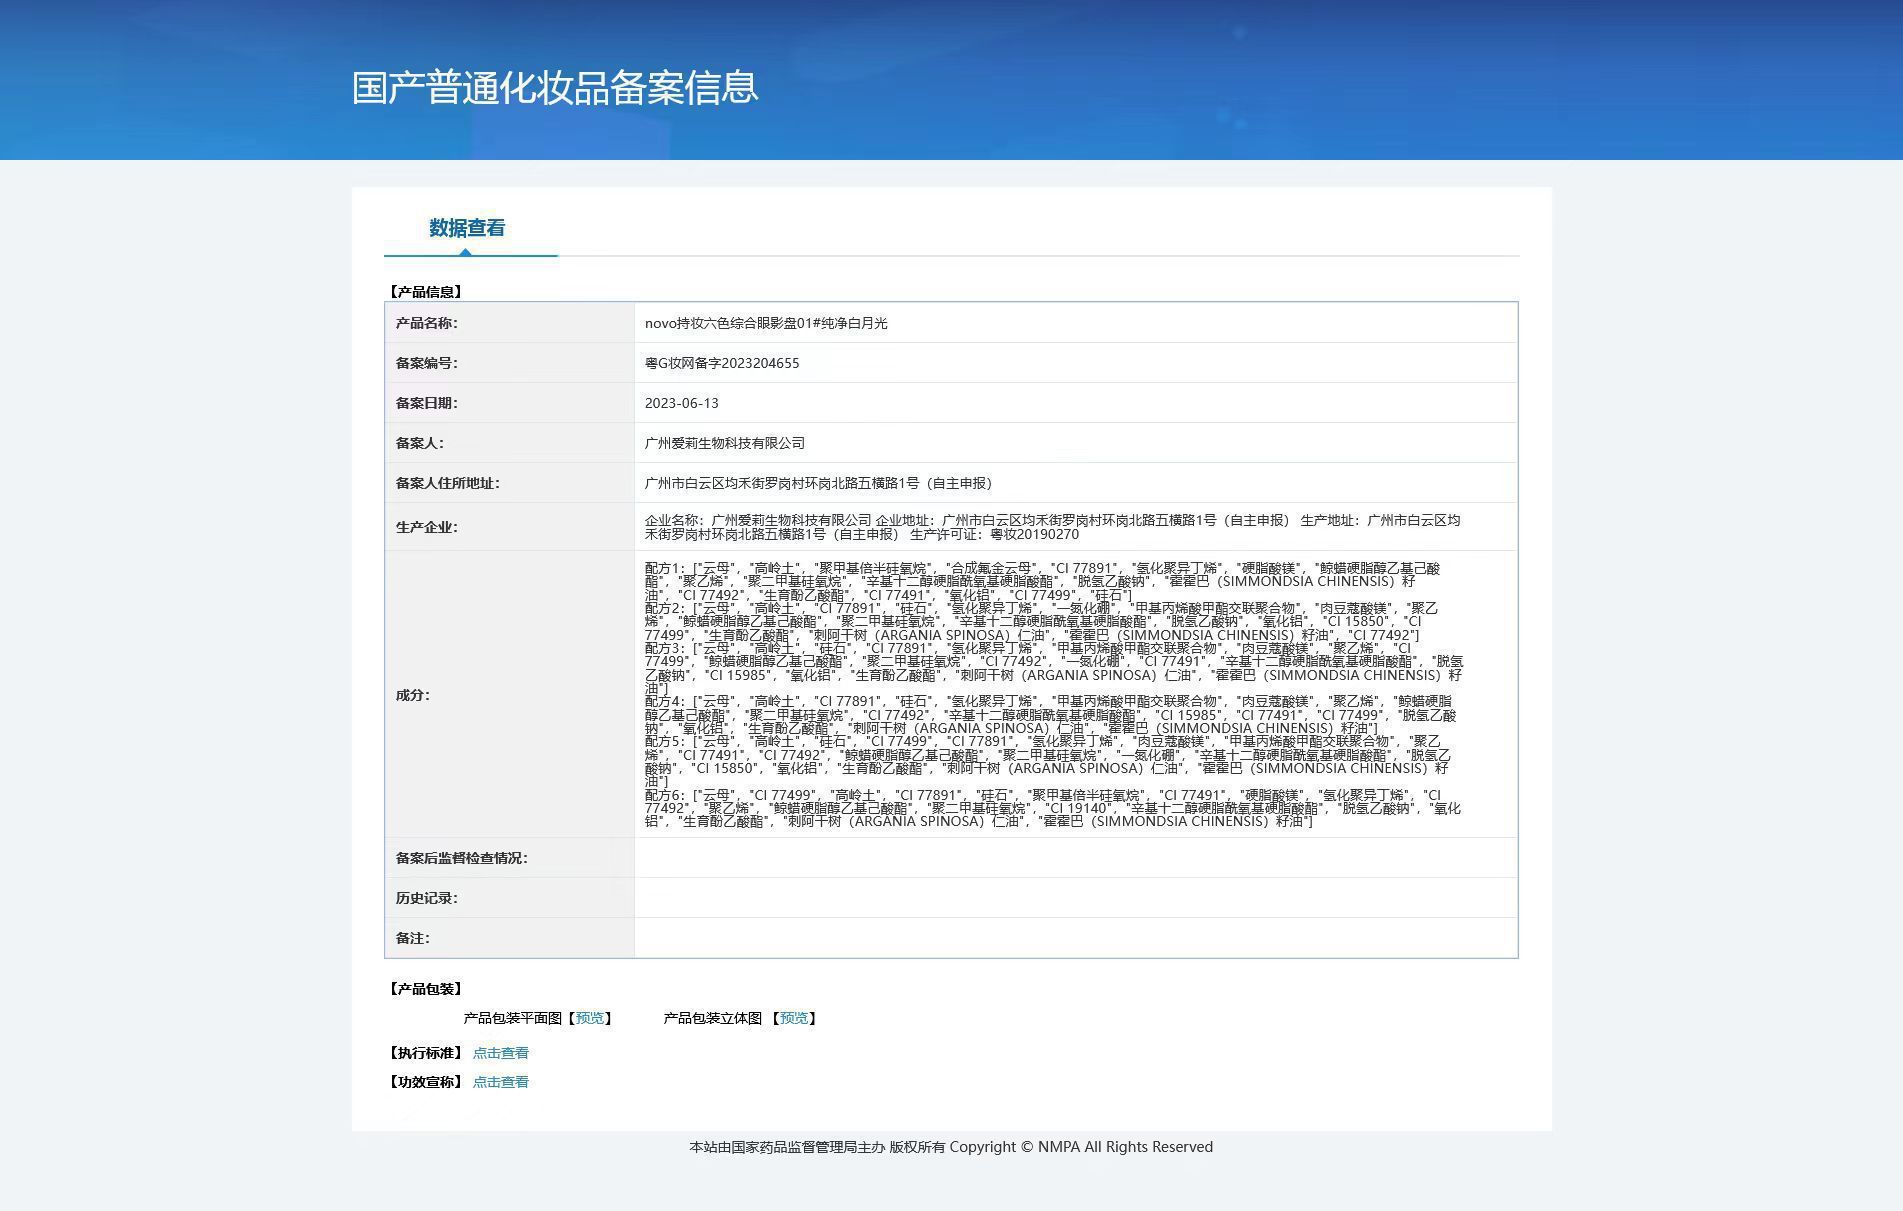
Task: Click inside the 成分 ingredient list cell
Action: [1050, 693]
